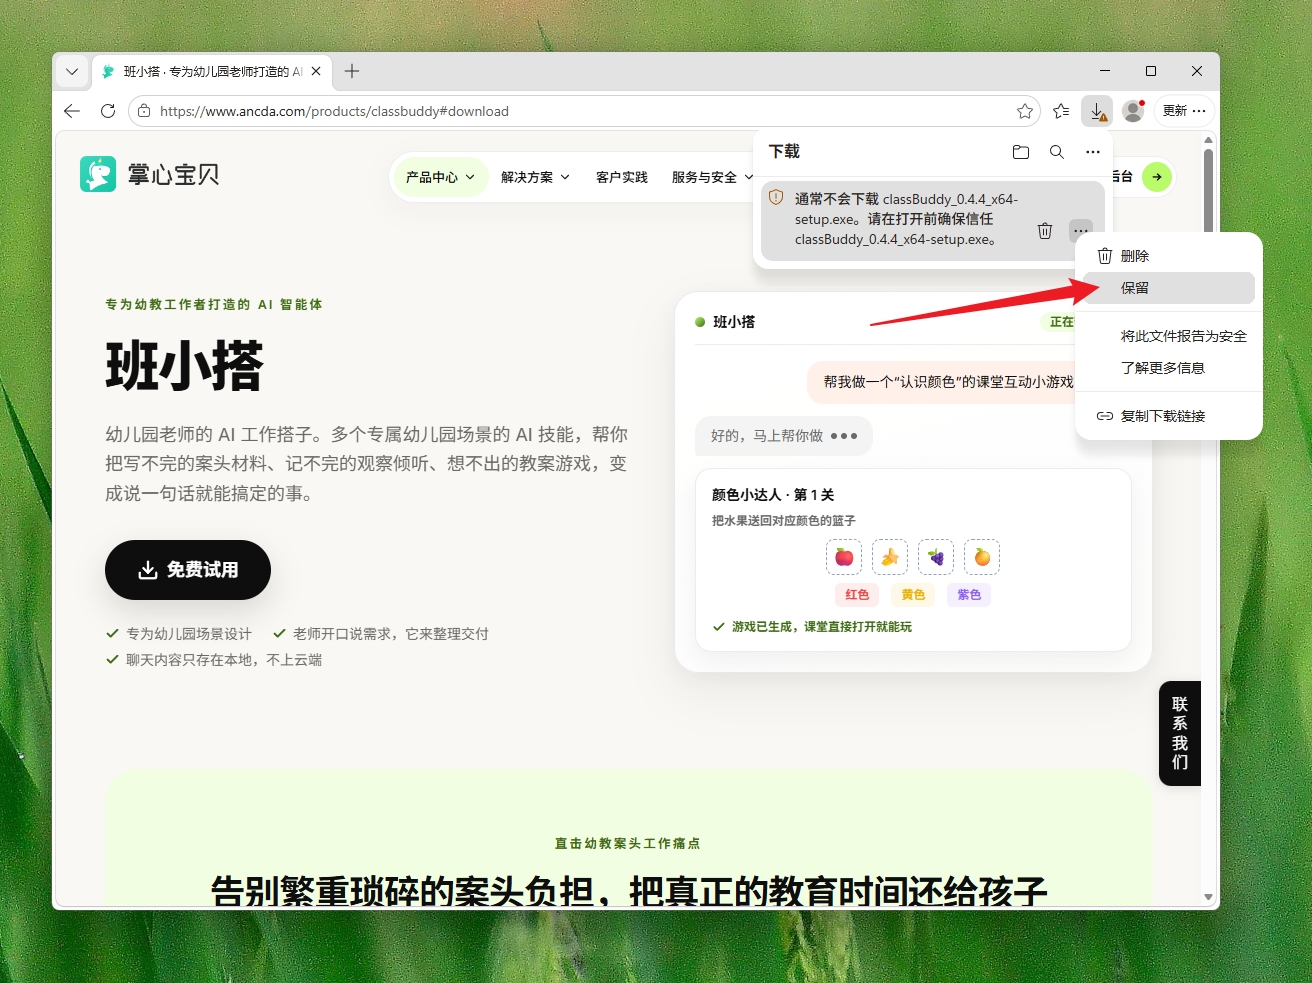Viewport: 1312px width, 983px height.
Task: Expand the 服务与安全 nav dropdown
Action: [x=712, y=177]
